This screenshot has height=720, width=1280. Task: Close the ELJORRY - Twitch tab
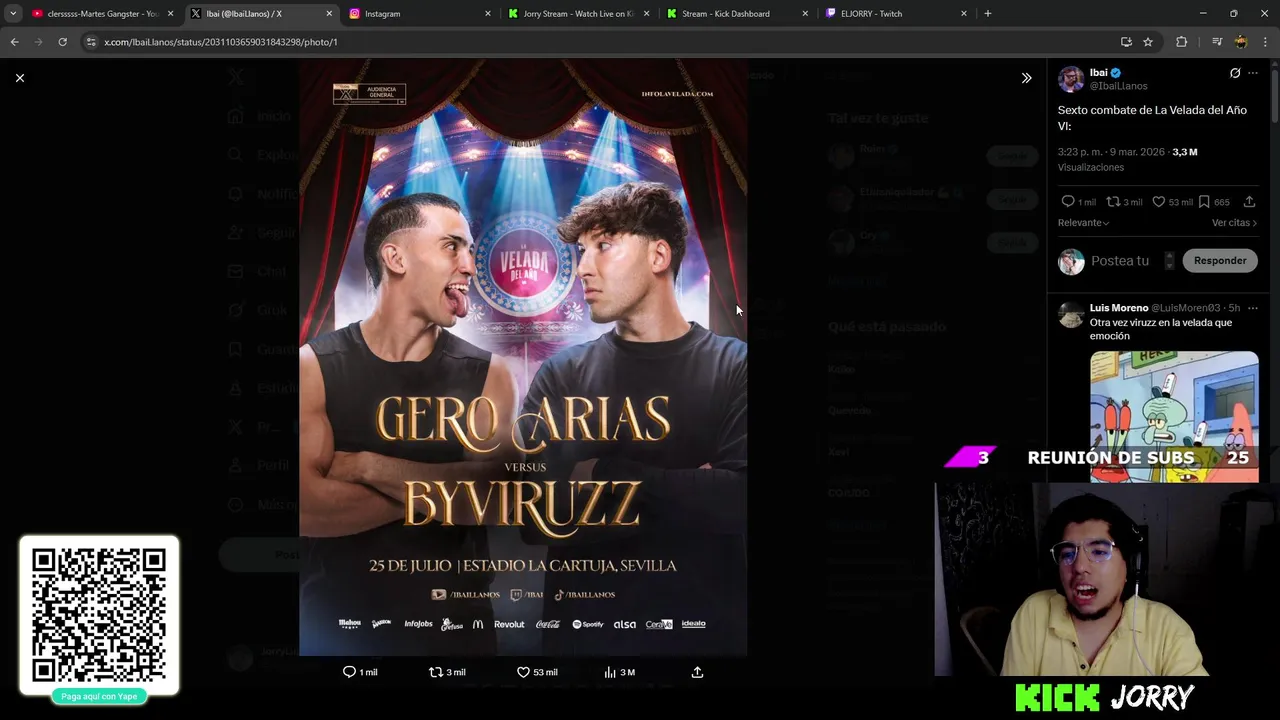pyautogui.click(x=964, y=14)
